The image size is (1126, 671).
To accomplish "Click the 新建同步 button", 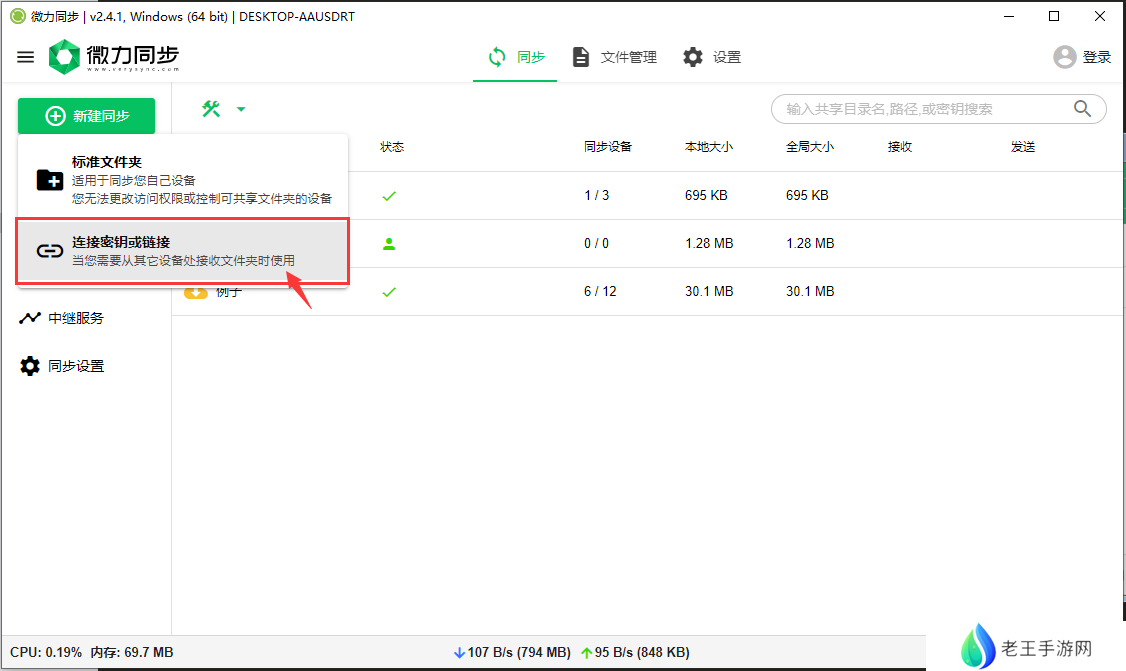I will click(x=87, y=116).
